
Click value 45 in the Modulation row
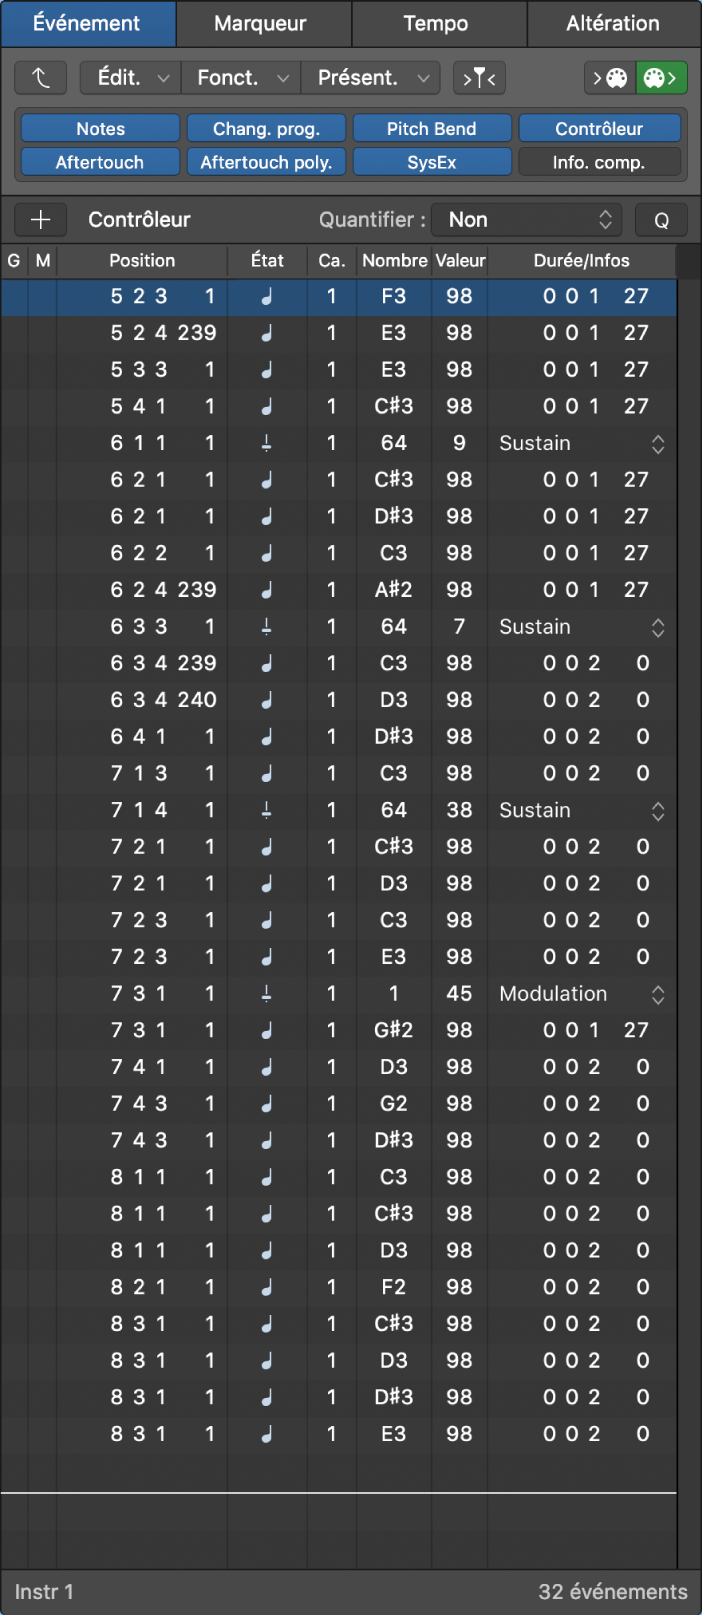point(459,994)
